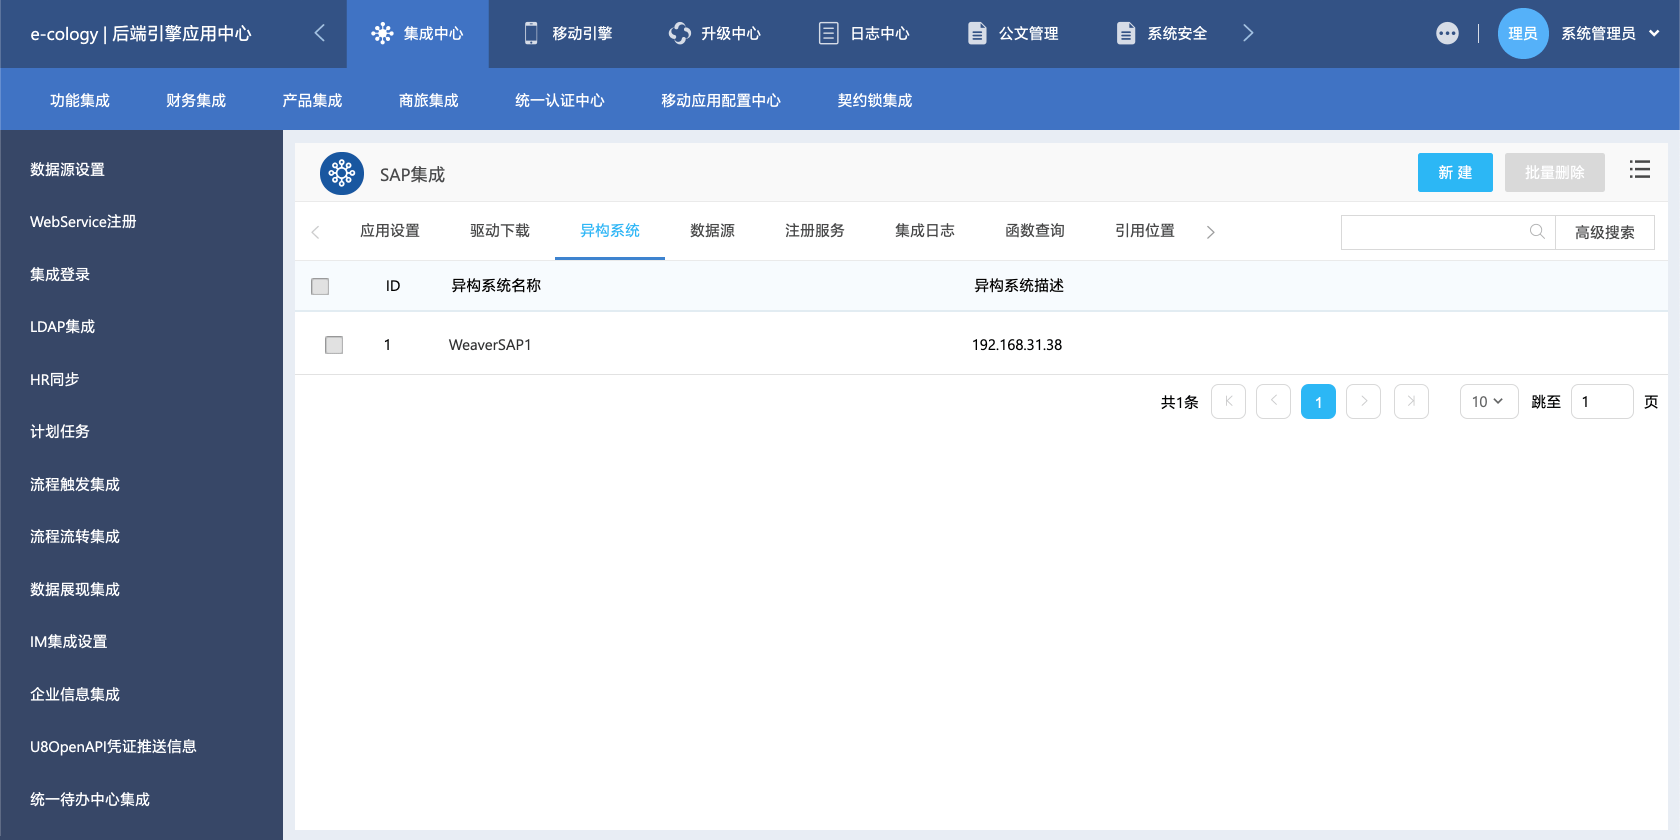Switch to the 引用位置 tab
The height and width of the screenshot is (840, 1680).
tap(1145, 231)
